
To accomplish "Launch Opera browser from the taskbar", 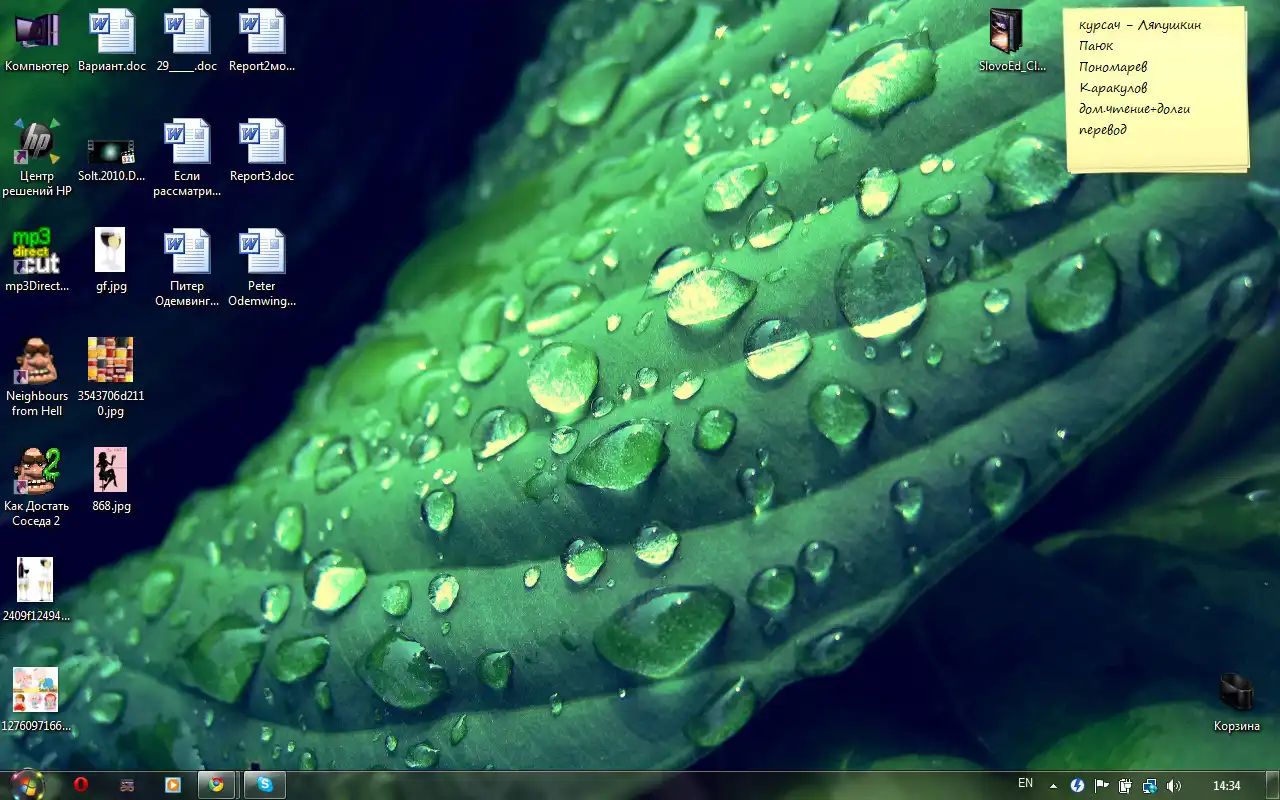I will [80, 785].
